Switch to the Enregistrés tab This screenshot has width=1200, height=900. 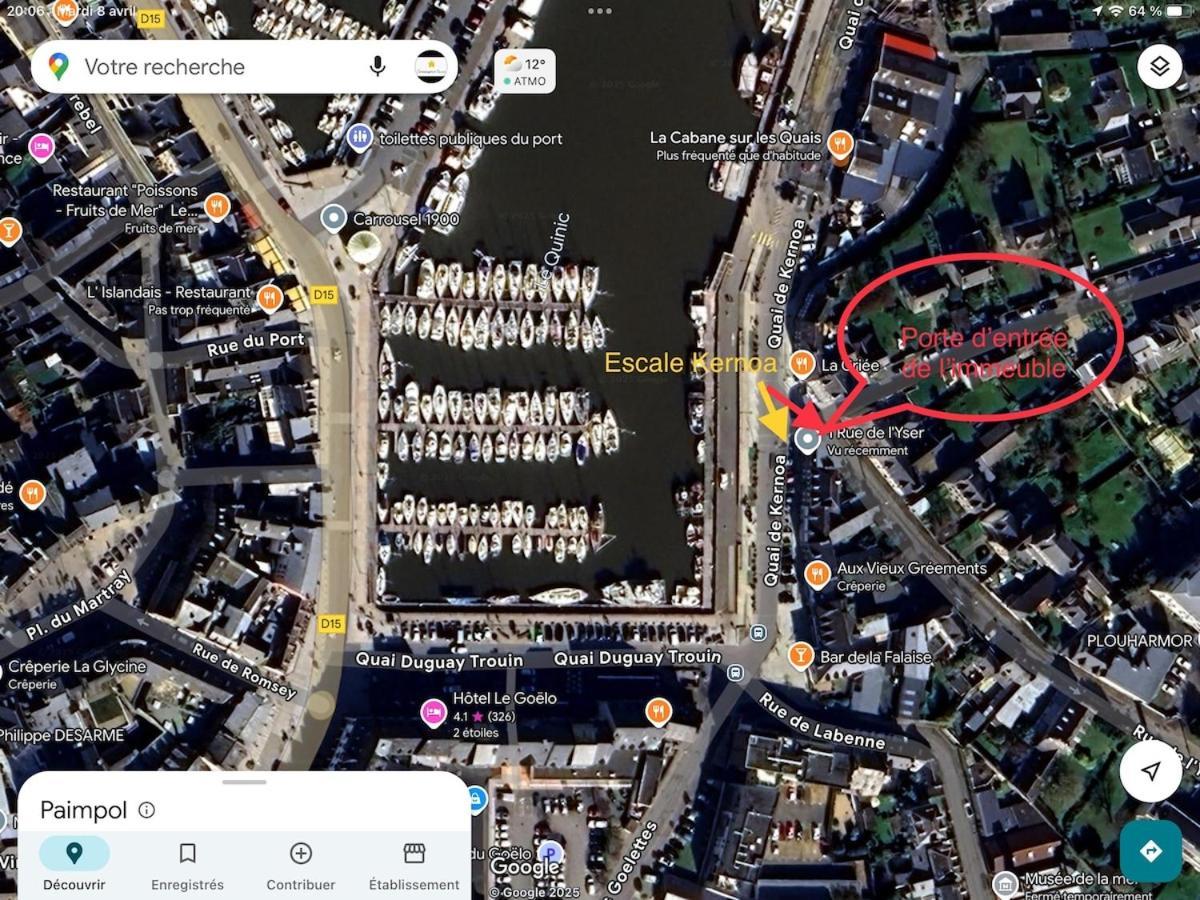pyautogui.click(x=187, y=865)
